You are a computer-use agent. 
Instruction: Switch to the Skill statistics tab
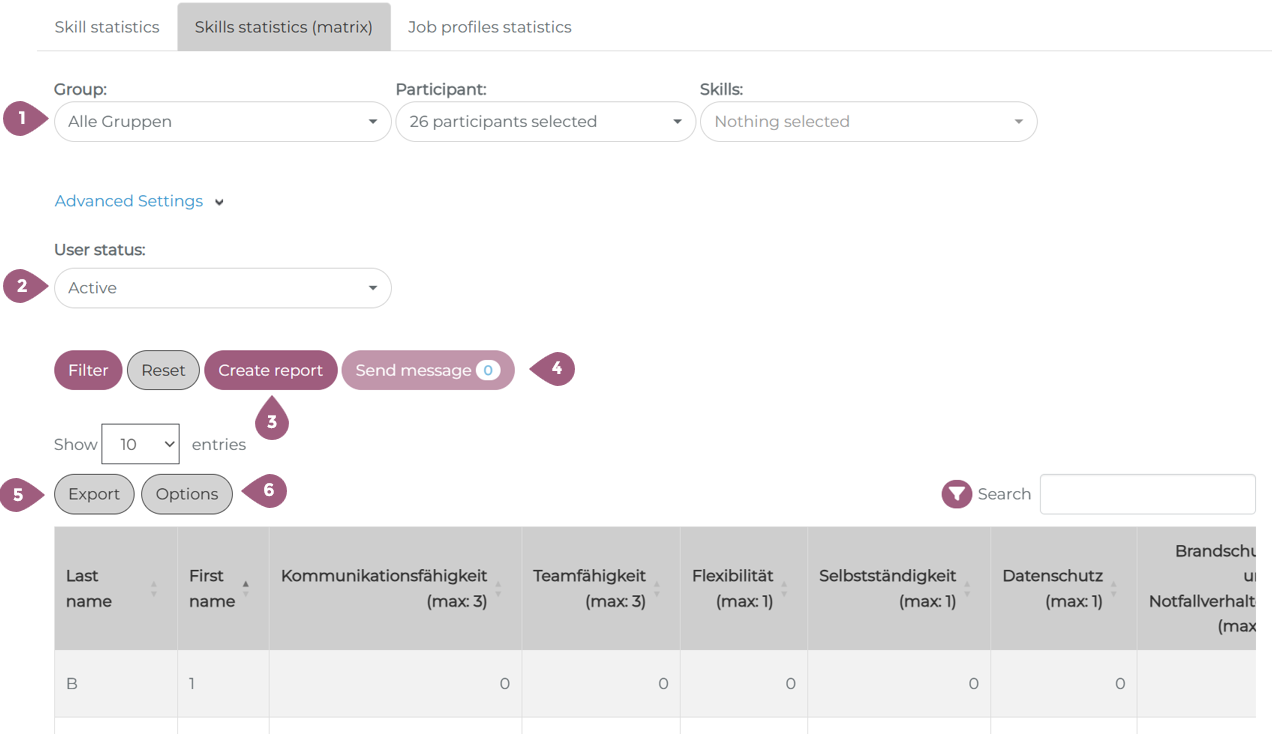(107, 27)
